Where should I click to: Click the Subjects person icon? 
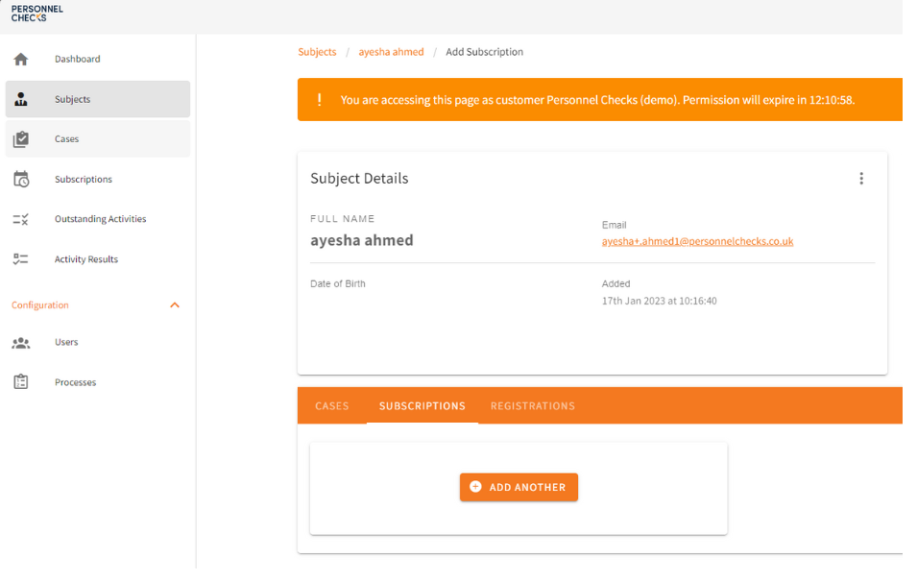[x=21, y=99]
